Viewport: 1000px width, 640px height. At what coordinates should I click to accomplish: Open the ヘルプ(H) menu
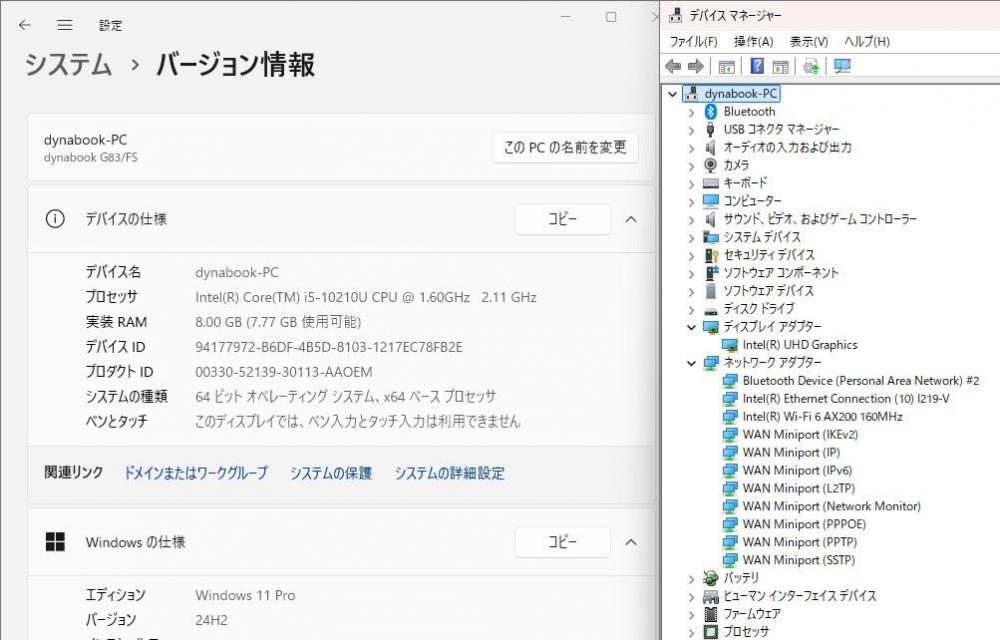pos(867,42)
